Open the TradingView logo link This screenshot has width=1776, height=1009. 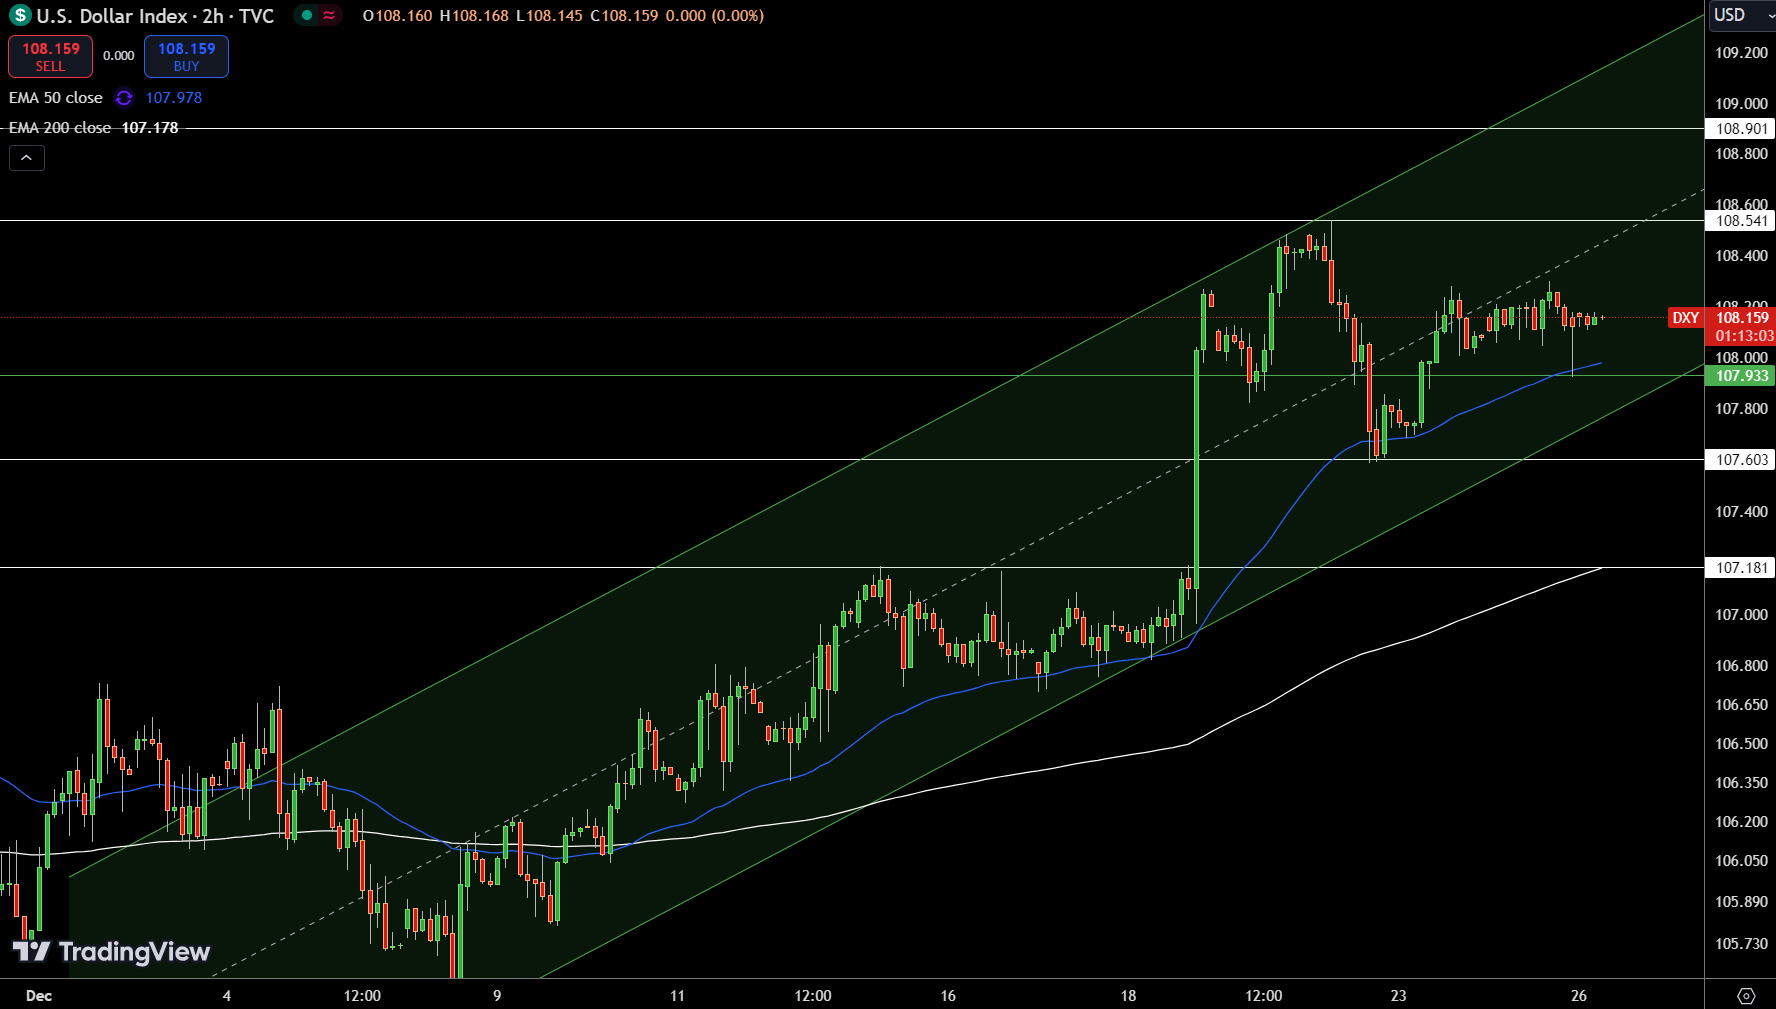point(111,951)
